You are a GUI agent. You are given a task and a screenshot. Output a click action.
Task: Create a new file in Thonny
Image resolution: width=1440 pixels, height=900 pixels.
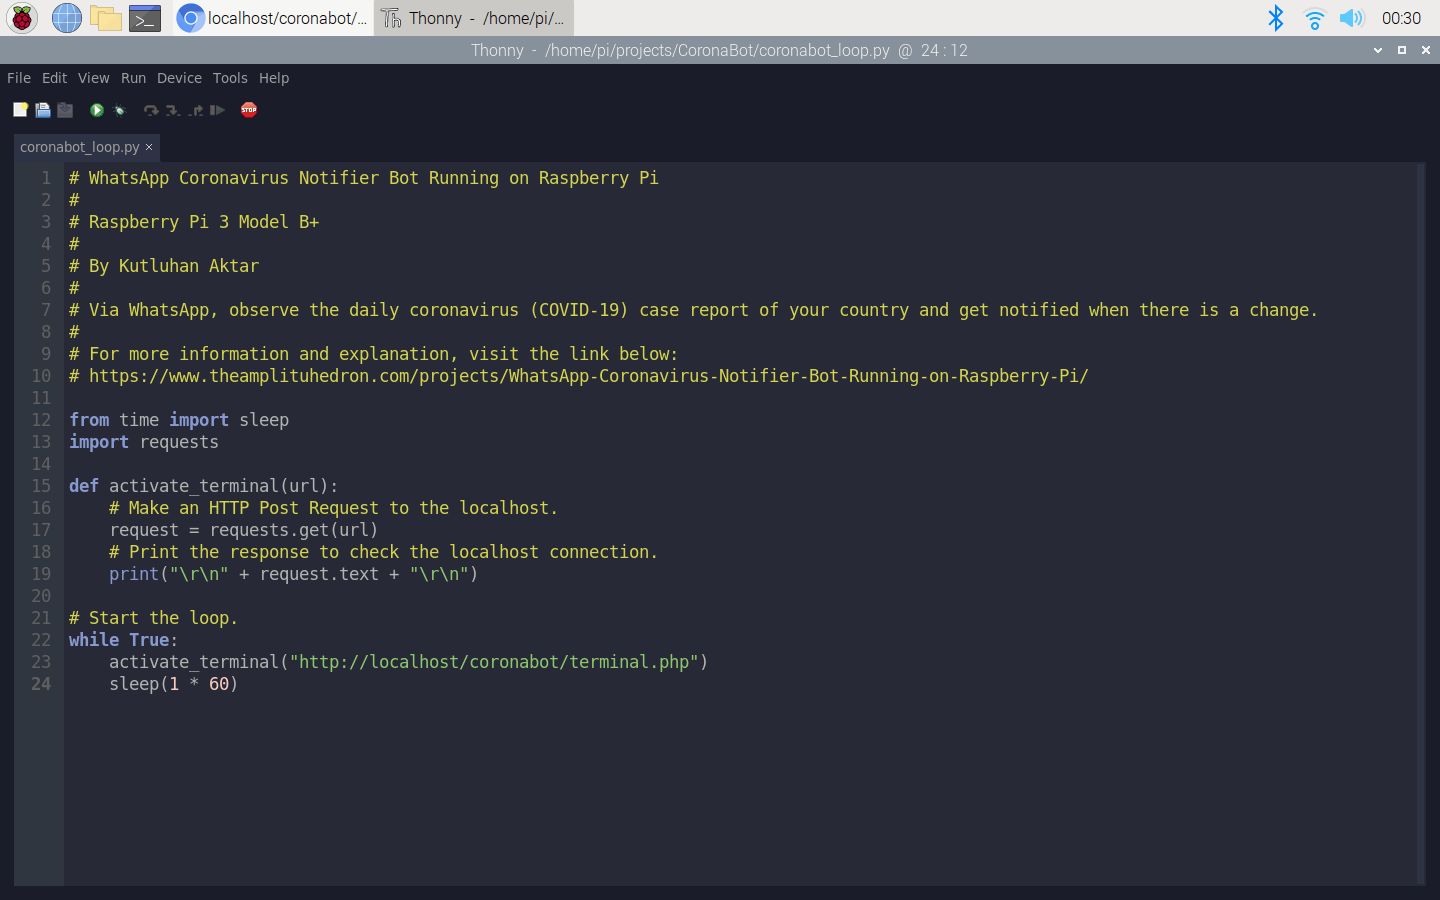20,110
